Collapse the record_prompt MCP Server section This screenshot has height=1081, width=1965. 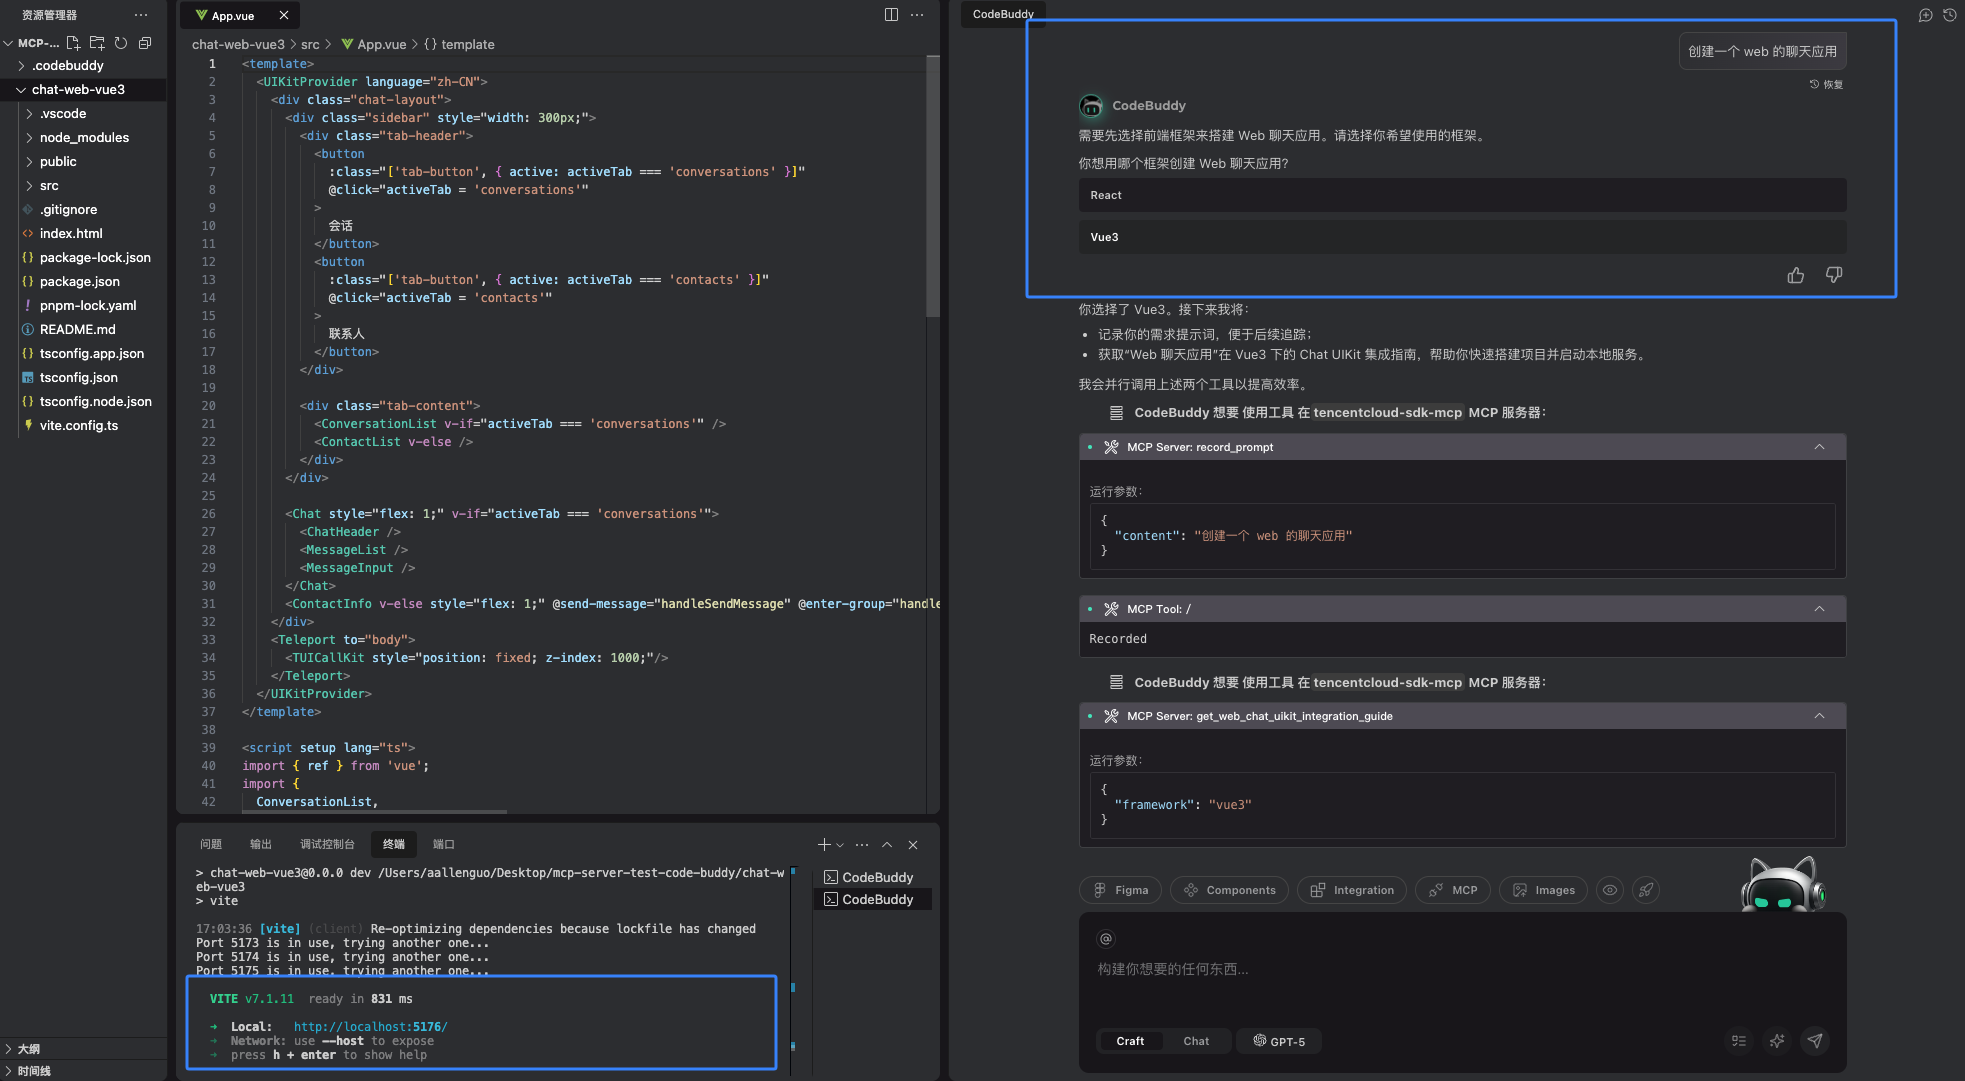point(1819,447)
